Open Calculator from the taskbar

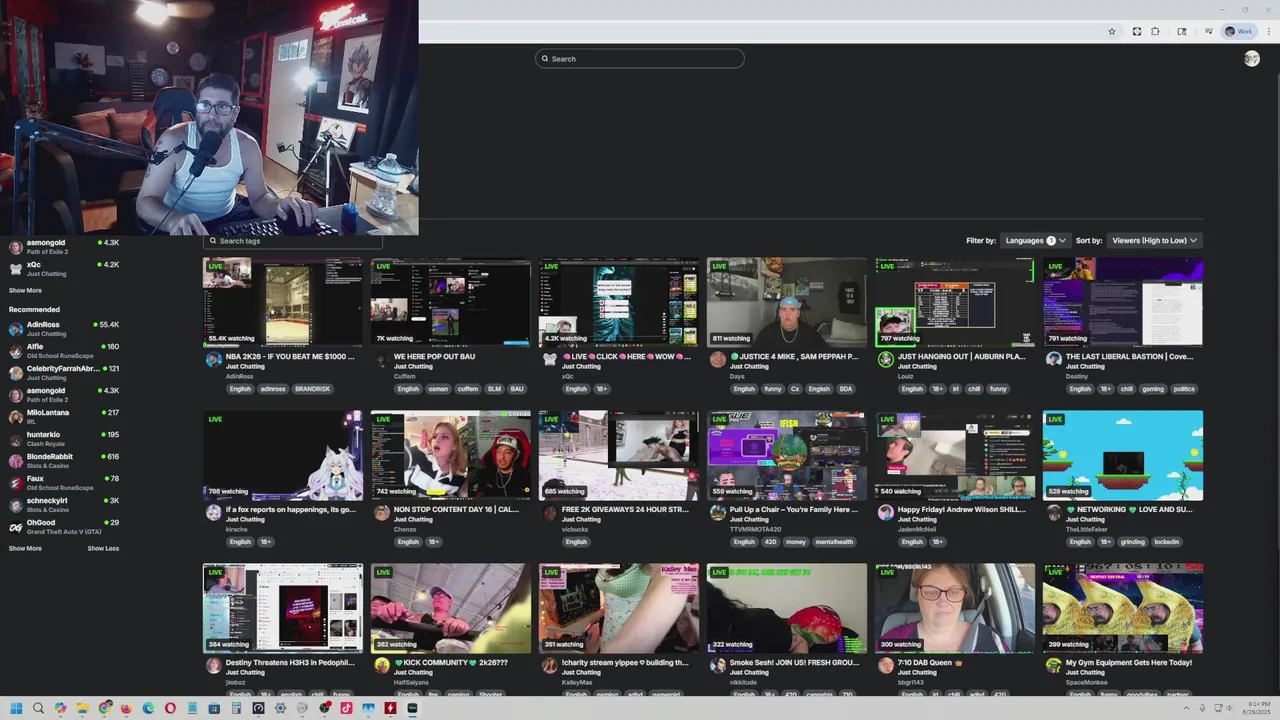point(236,708)
